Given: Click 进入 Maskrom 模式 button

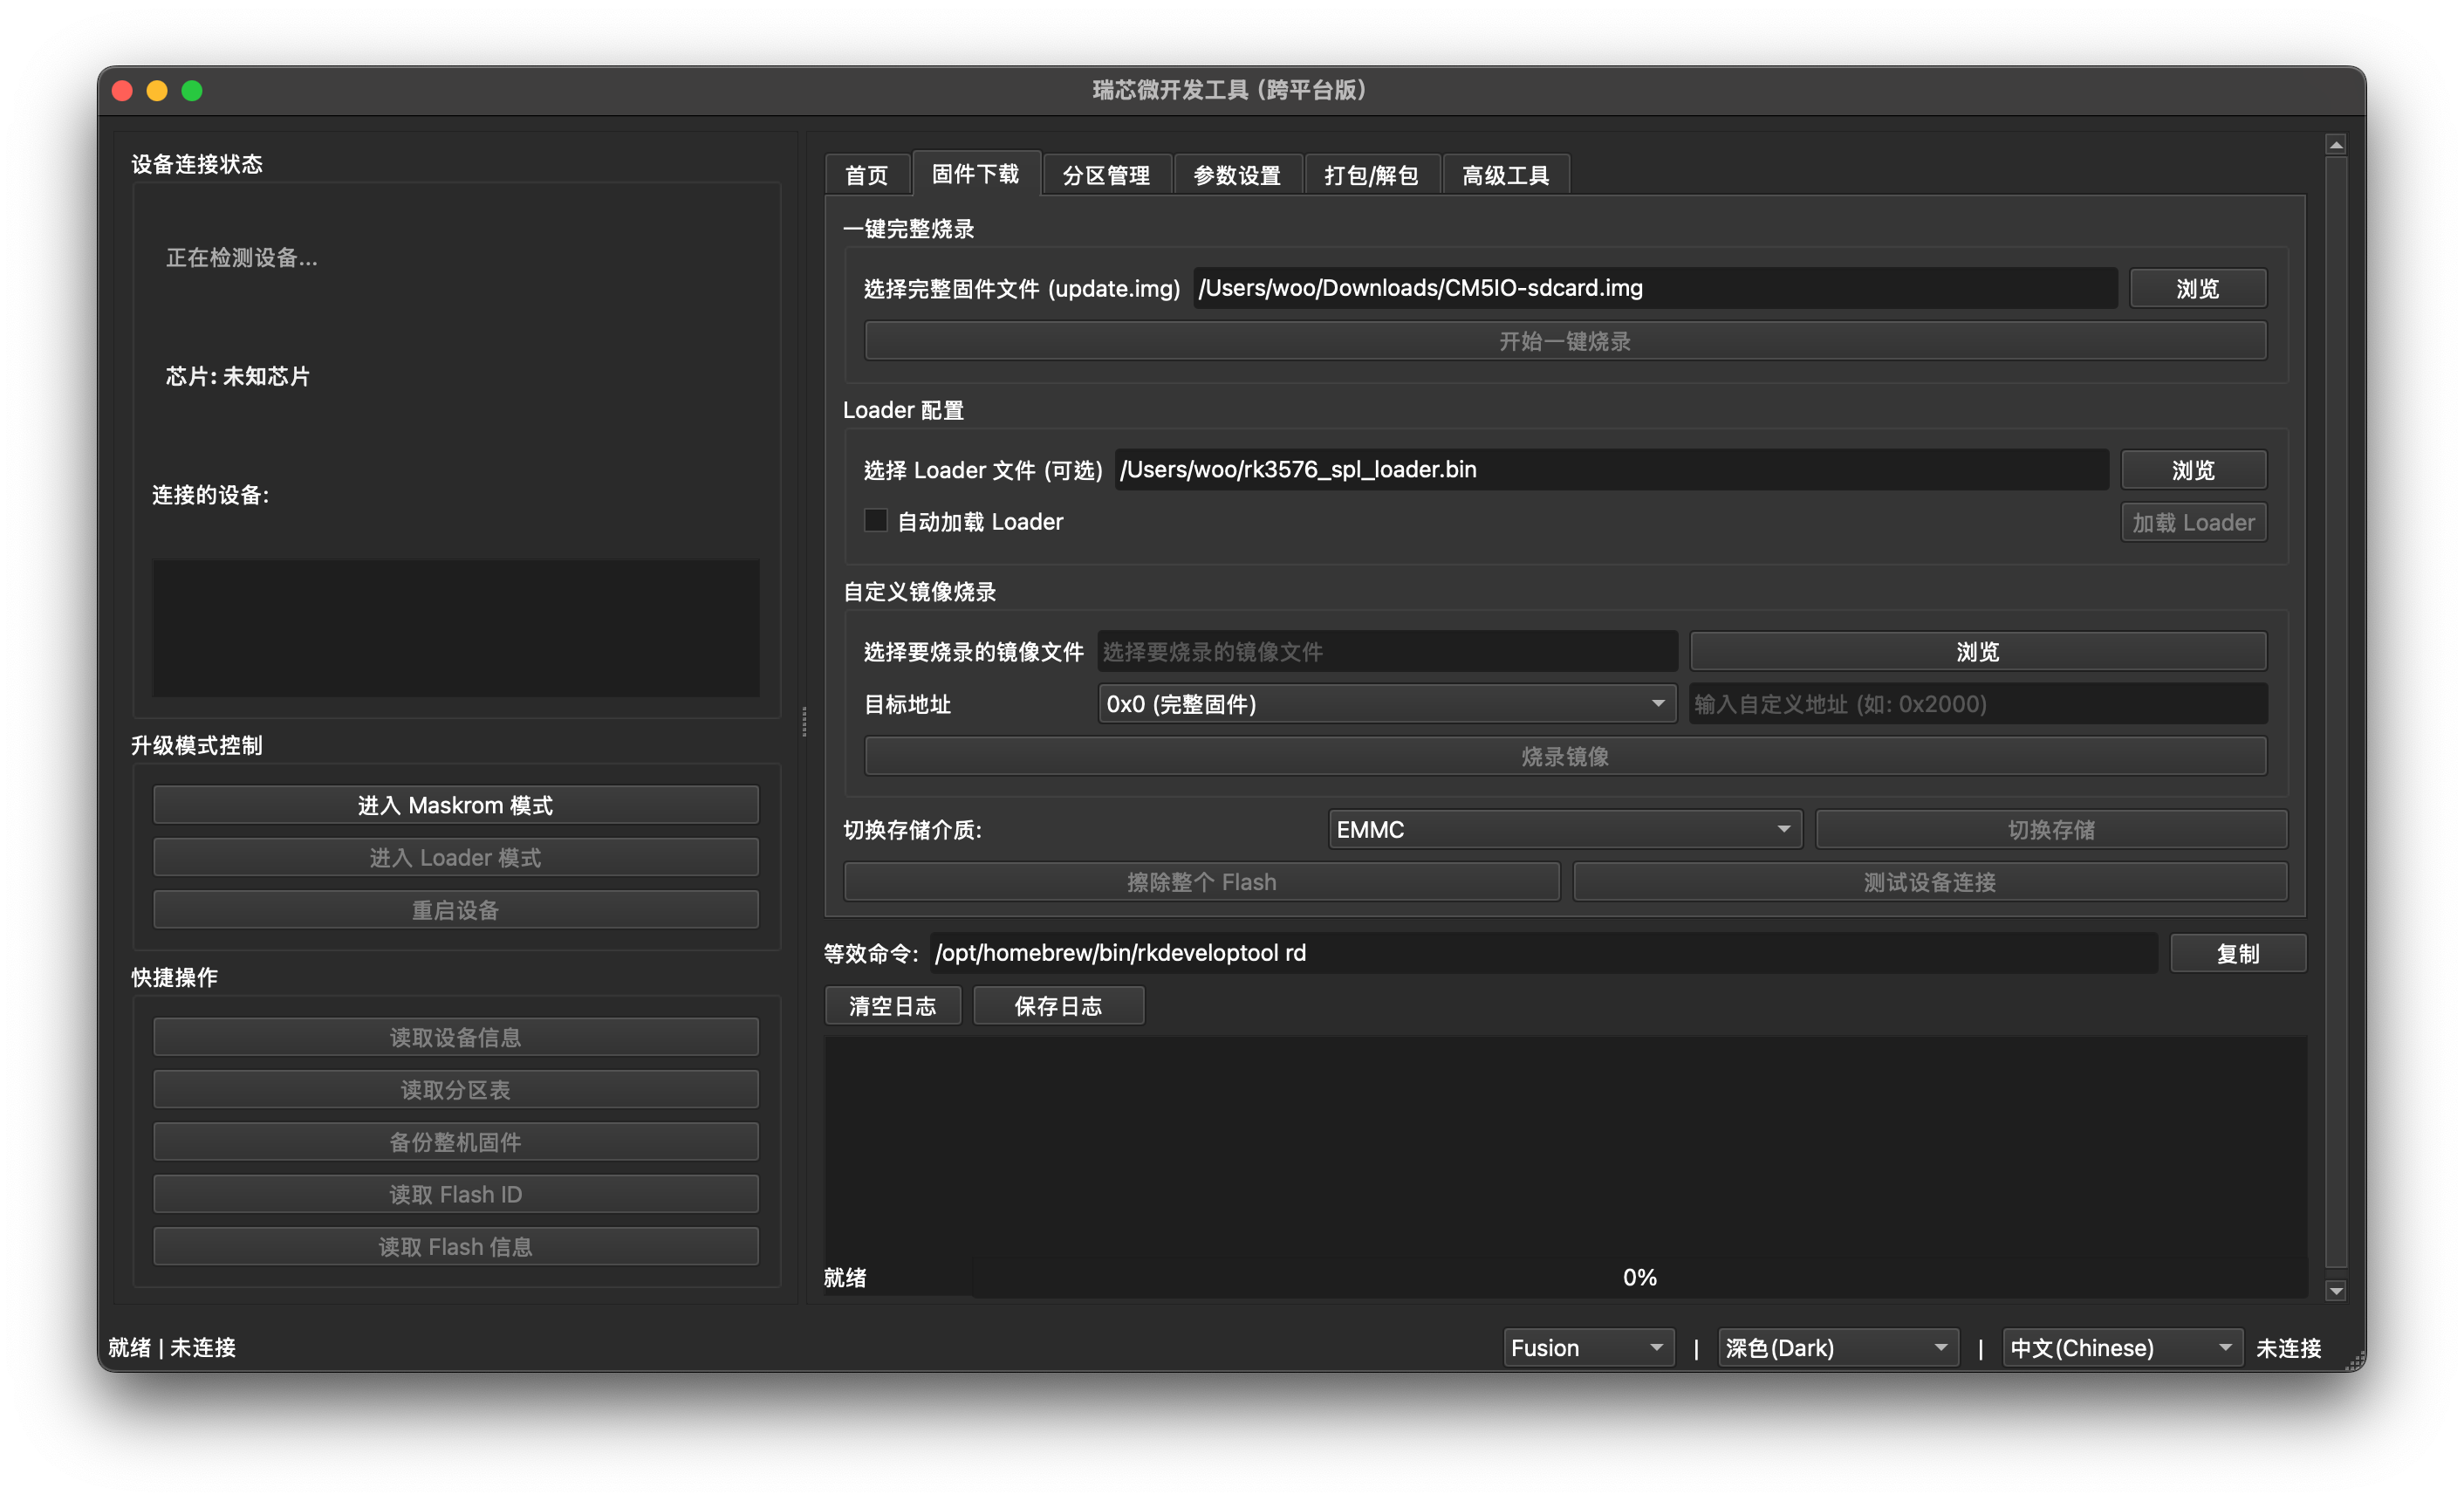Looking at the screenshot, I should [x=455, y=805].
